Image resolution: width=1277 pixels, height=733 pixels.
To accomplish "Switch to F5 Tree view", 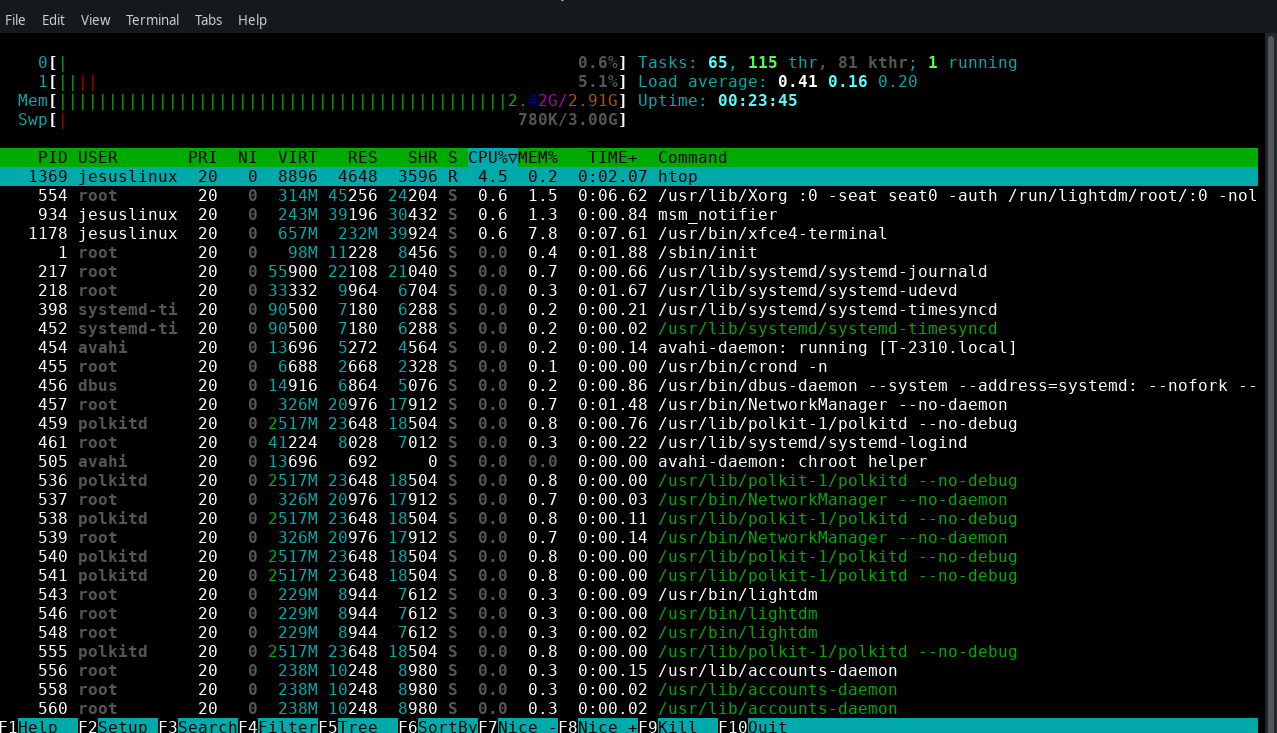I will coord(358,727).
